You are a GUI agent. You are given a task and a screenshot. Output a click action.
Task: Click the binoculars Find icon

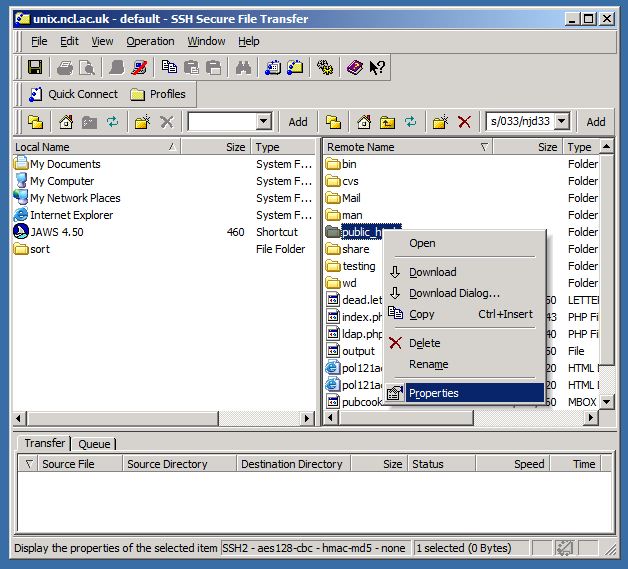point(243,68)
